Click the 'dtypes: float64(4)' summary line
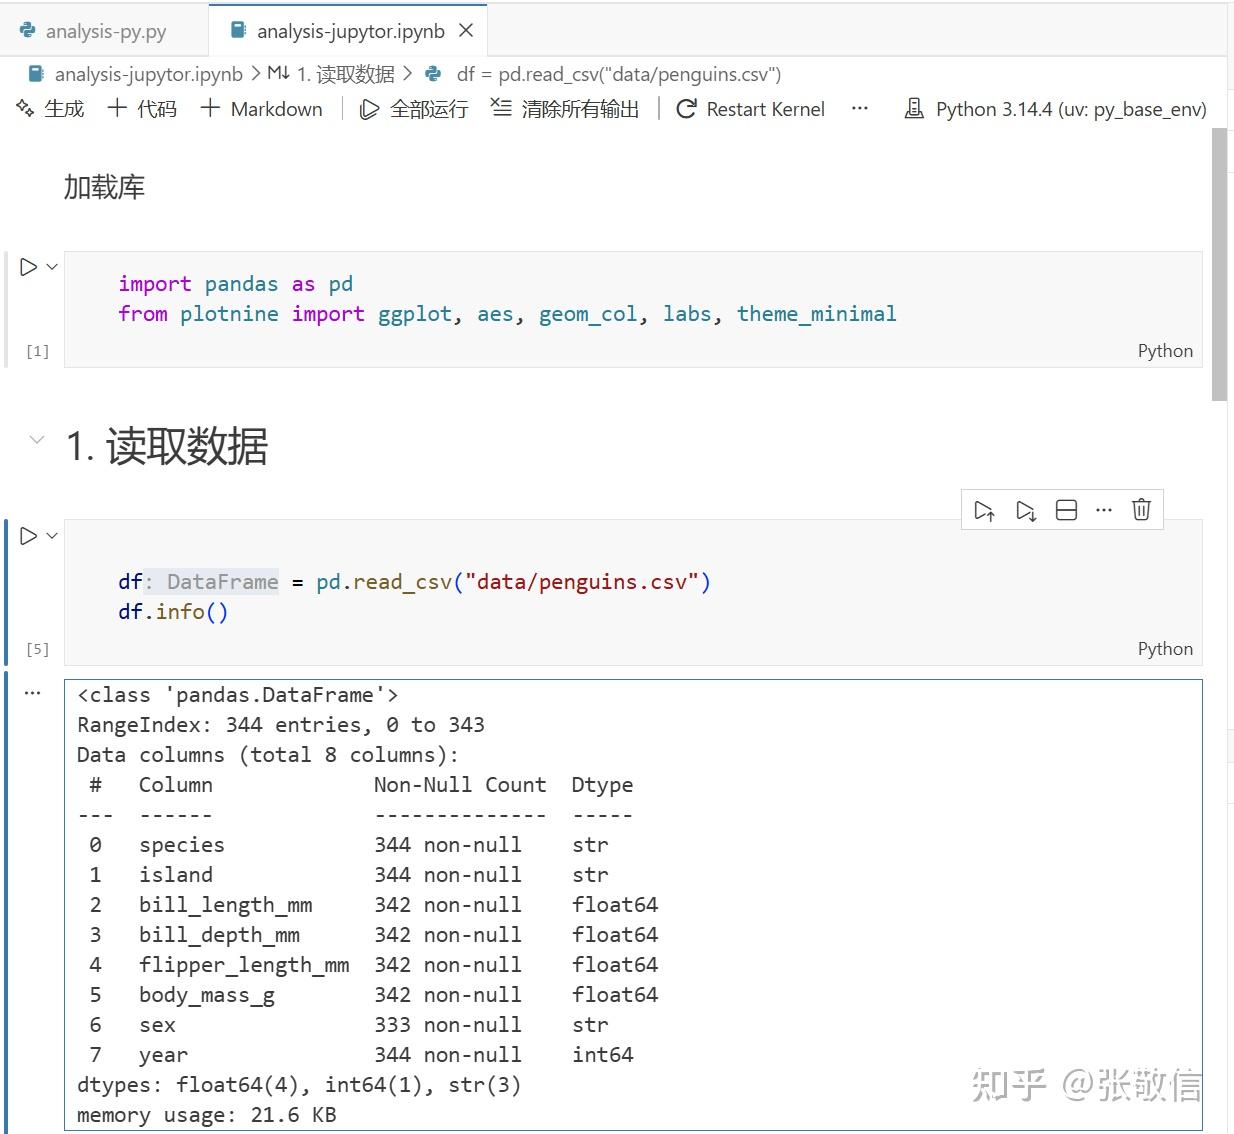The image size is (1234, 1134). (299, 1085)
